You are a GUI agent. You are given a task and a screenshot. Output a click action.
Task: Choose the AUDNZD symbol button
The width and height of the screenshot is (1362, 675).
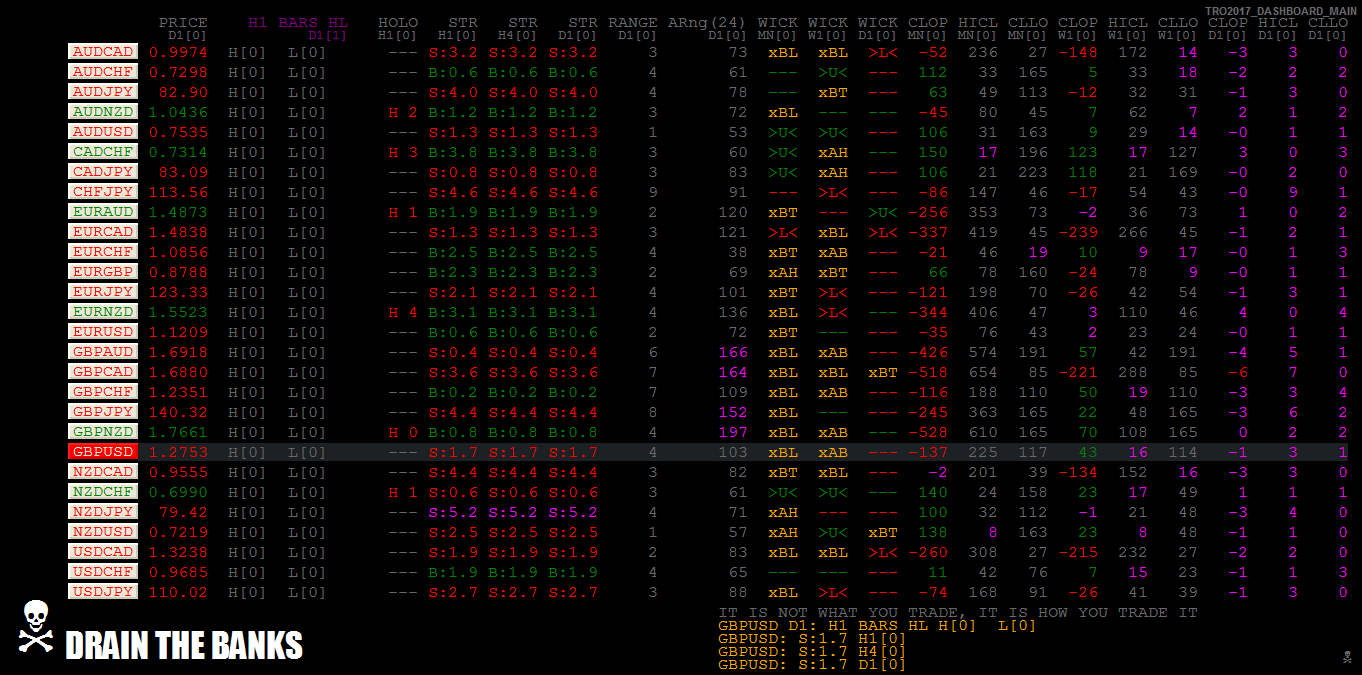[103, 111]
